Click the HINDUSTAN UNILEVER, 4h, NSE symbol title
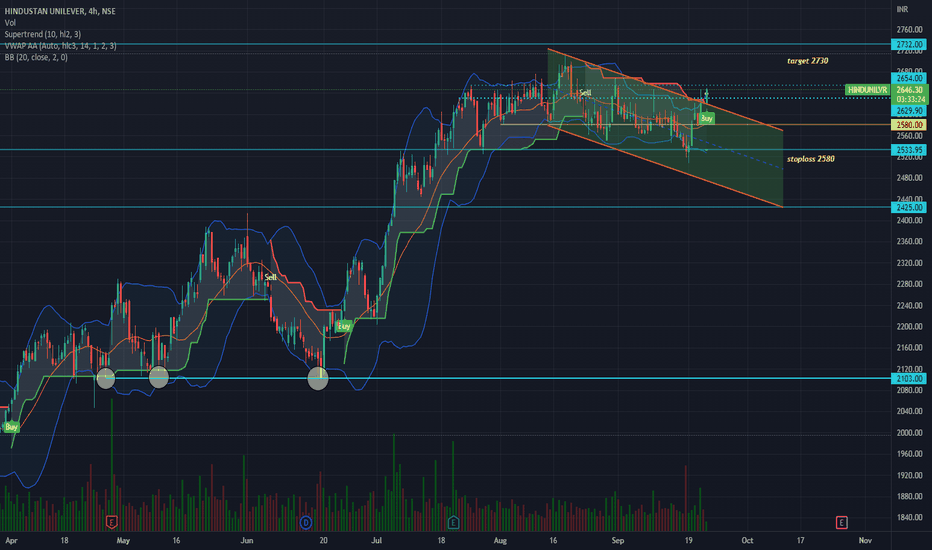 [x=60, y=11]
